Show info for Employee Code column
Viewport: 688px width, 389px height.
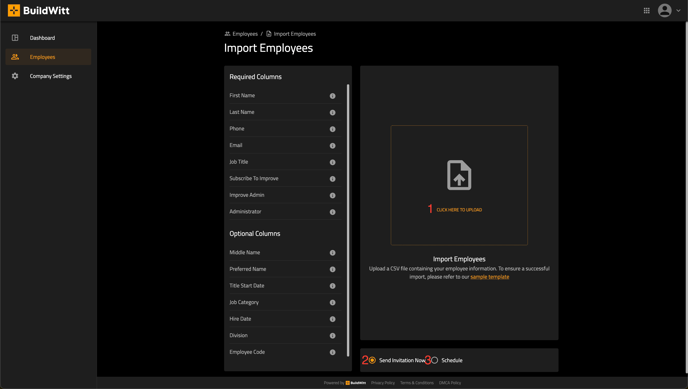coord(333,353)
